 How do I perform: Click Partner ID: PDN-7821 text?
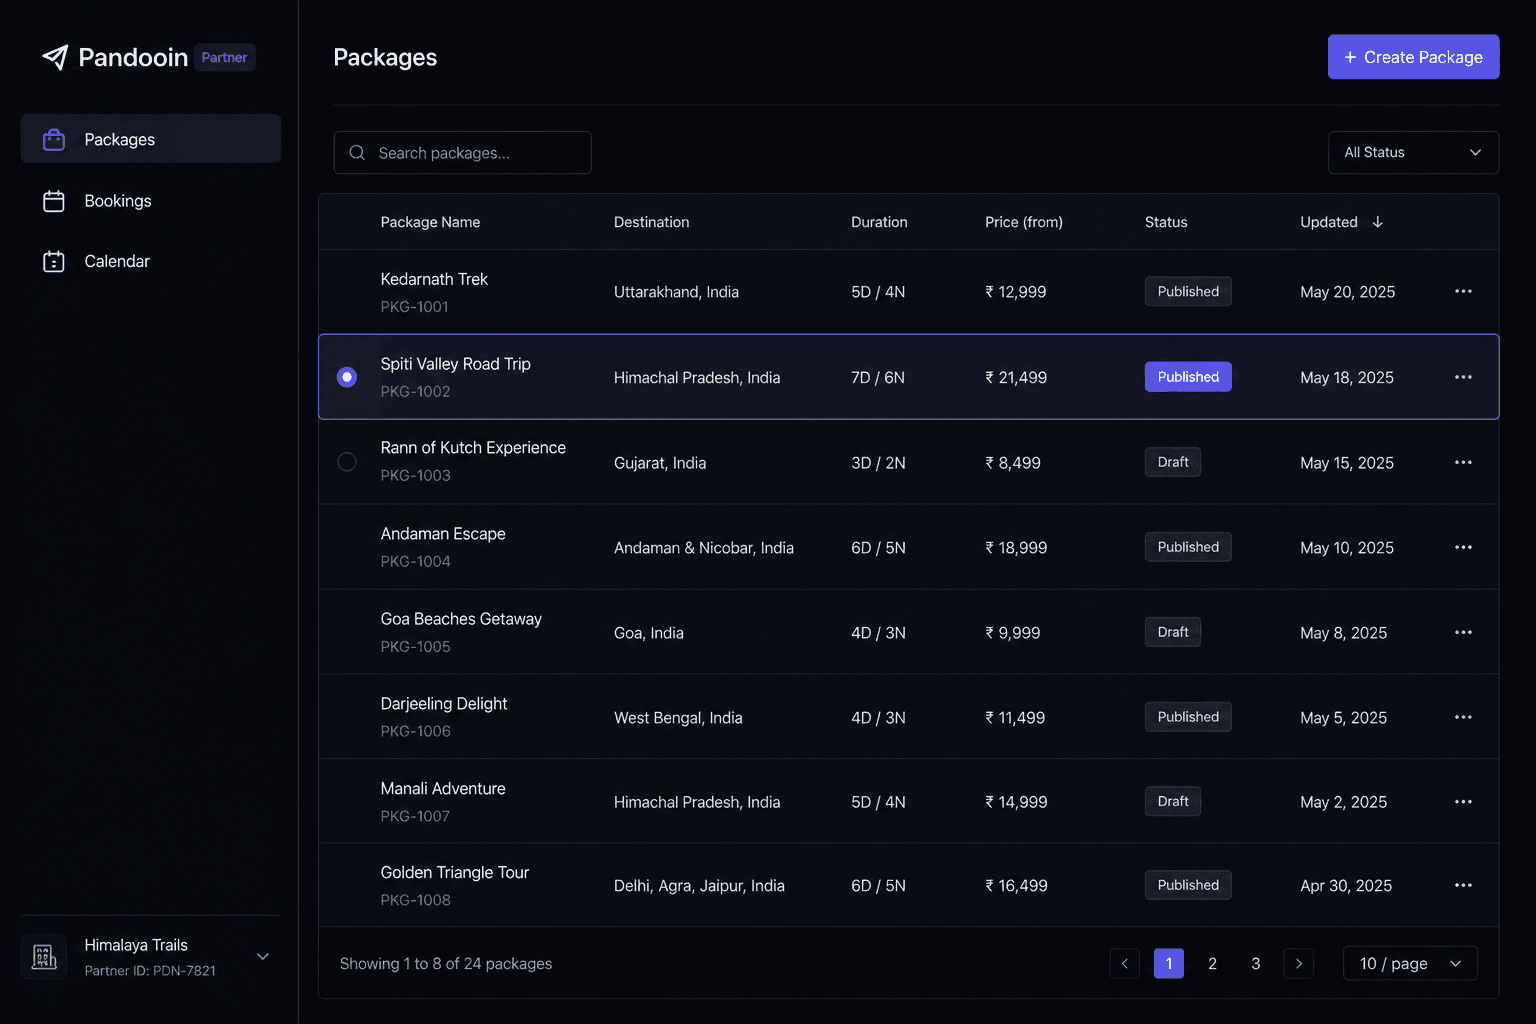click(x=150, y=971)
